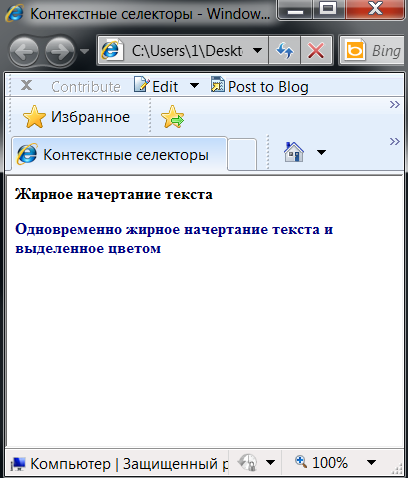Click the Internet Explorer icon in title bar
Viewport: 408px width, 478px height.
15,13
